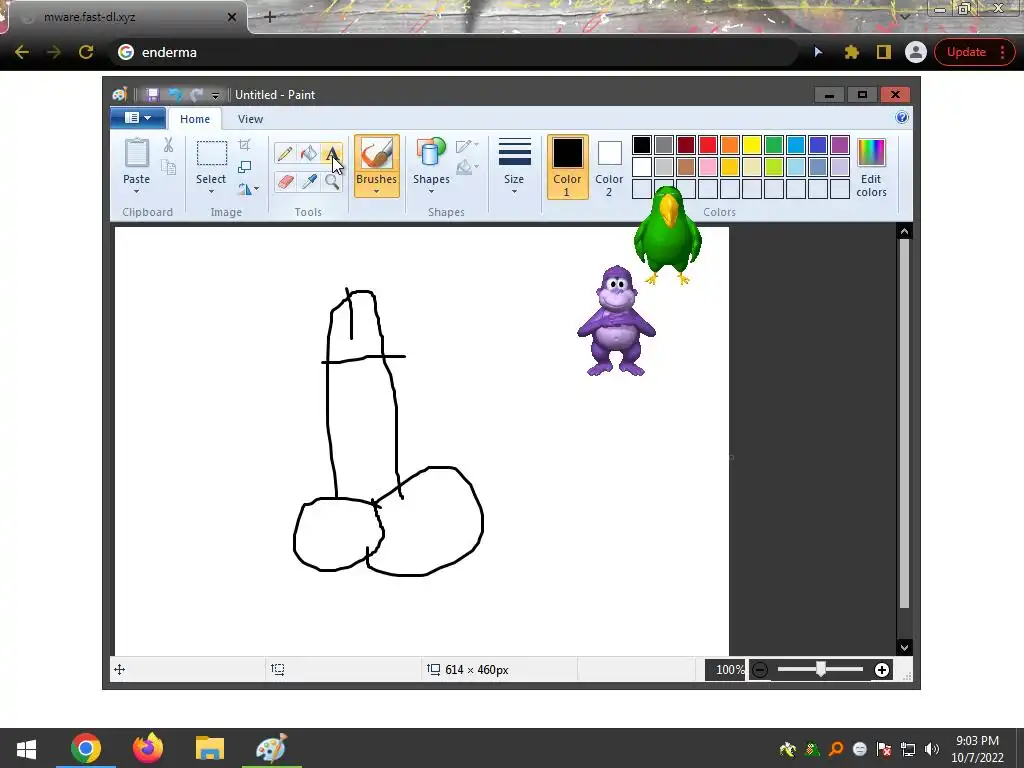Screen dimensions: 1024x768
Task: Close the mware.fast-dl.xyz tab
Action: coord(231,17)
